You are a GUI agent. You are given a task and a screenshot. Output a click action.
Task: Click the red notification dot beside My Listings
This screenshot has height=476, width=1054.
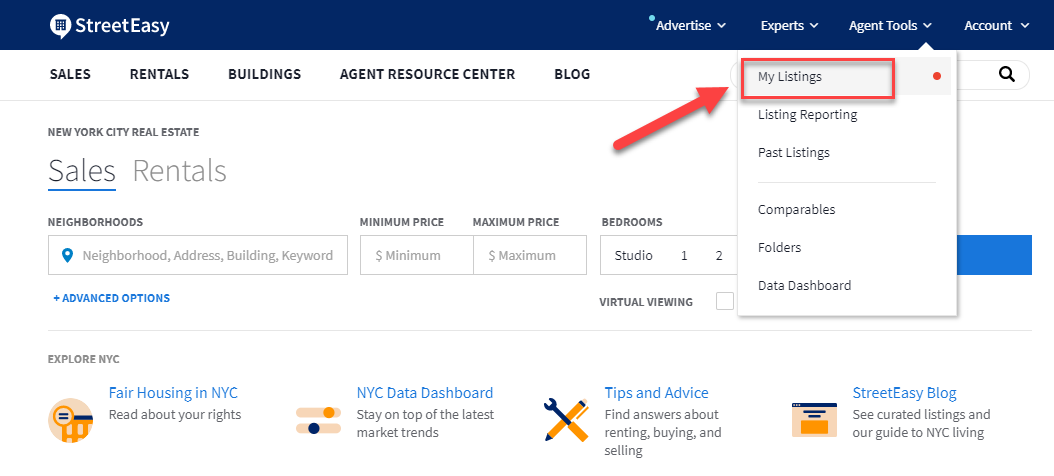(937, 77)
